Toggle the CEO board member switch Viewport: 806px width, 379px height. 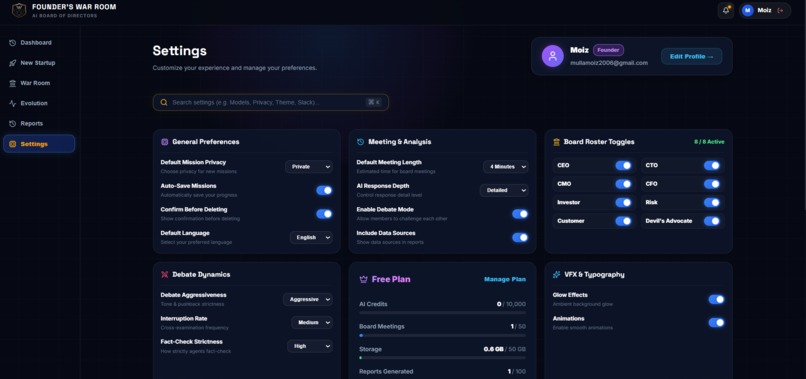coord(623,166)
